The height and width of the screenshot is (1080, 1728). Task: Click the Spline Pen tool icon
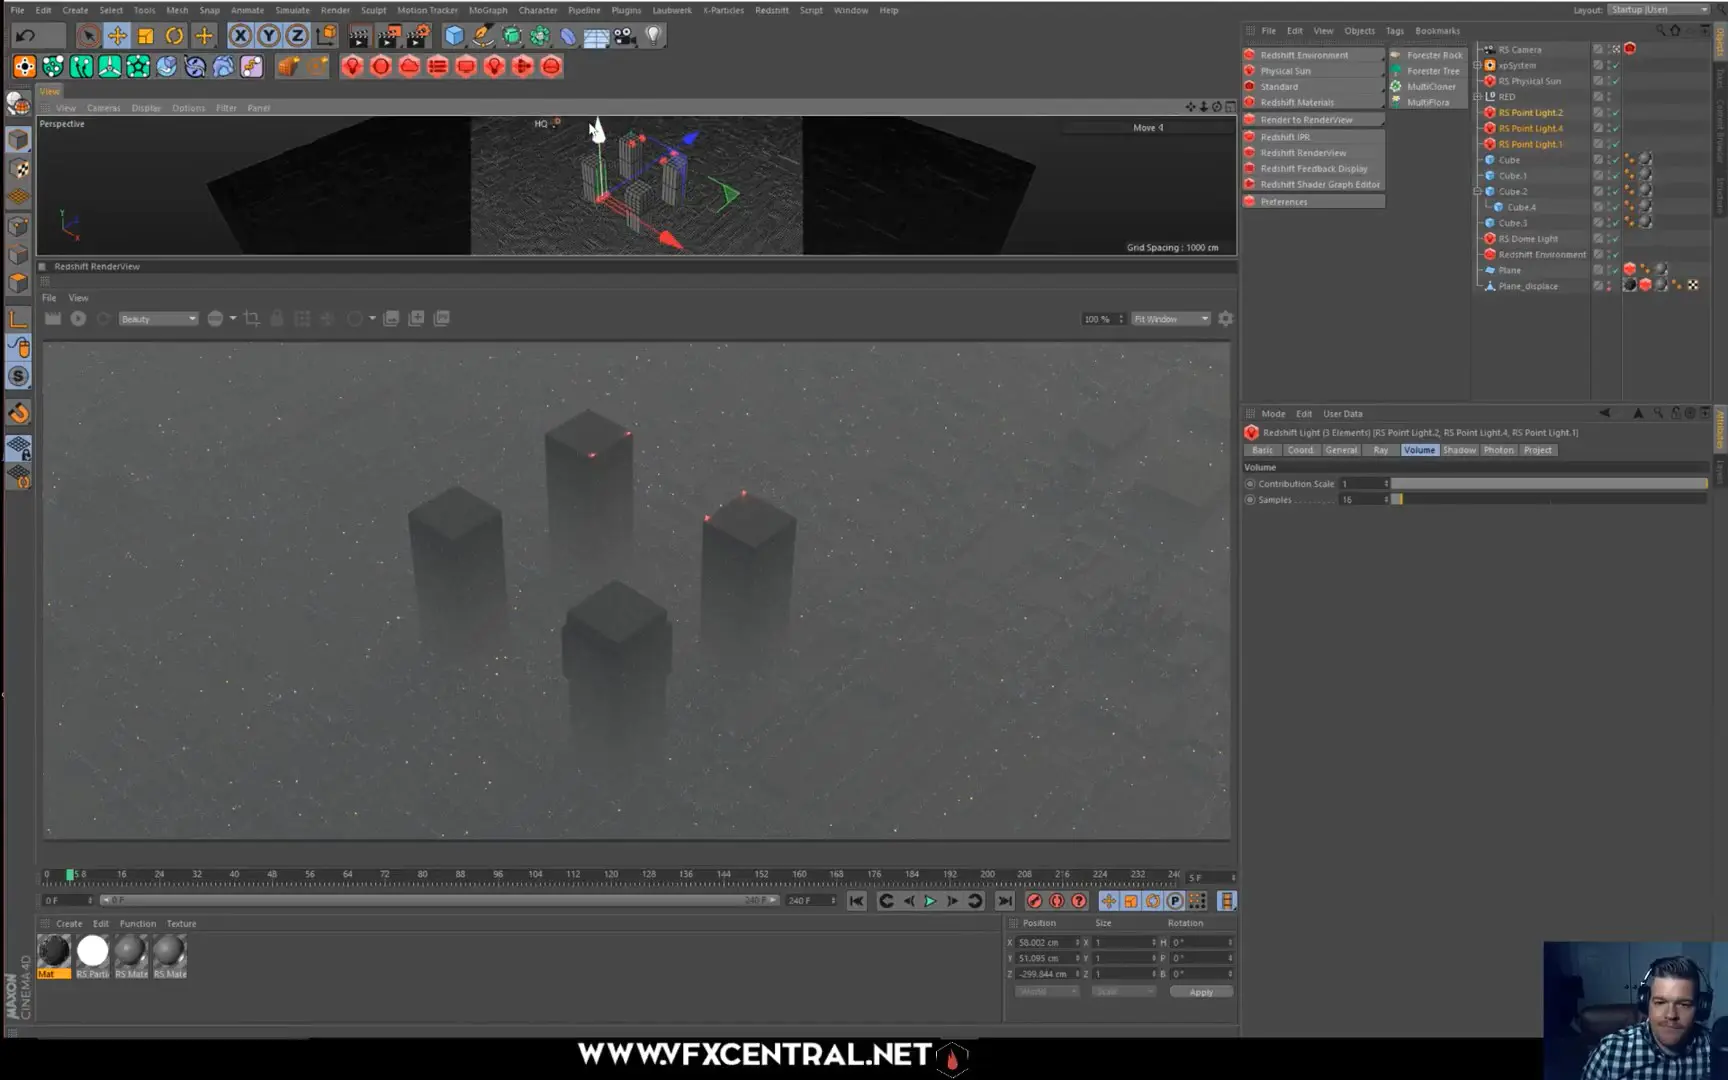483,36
